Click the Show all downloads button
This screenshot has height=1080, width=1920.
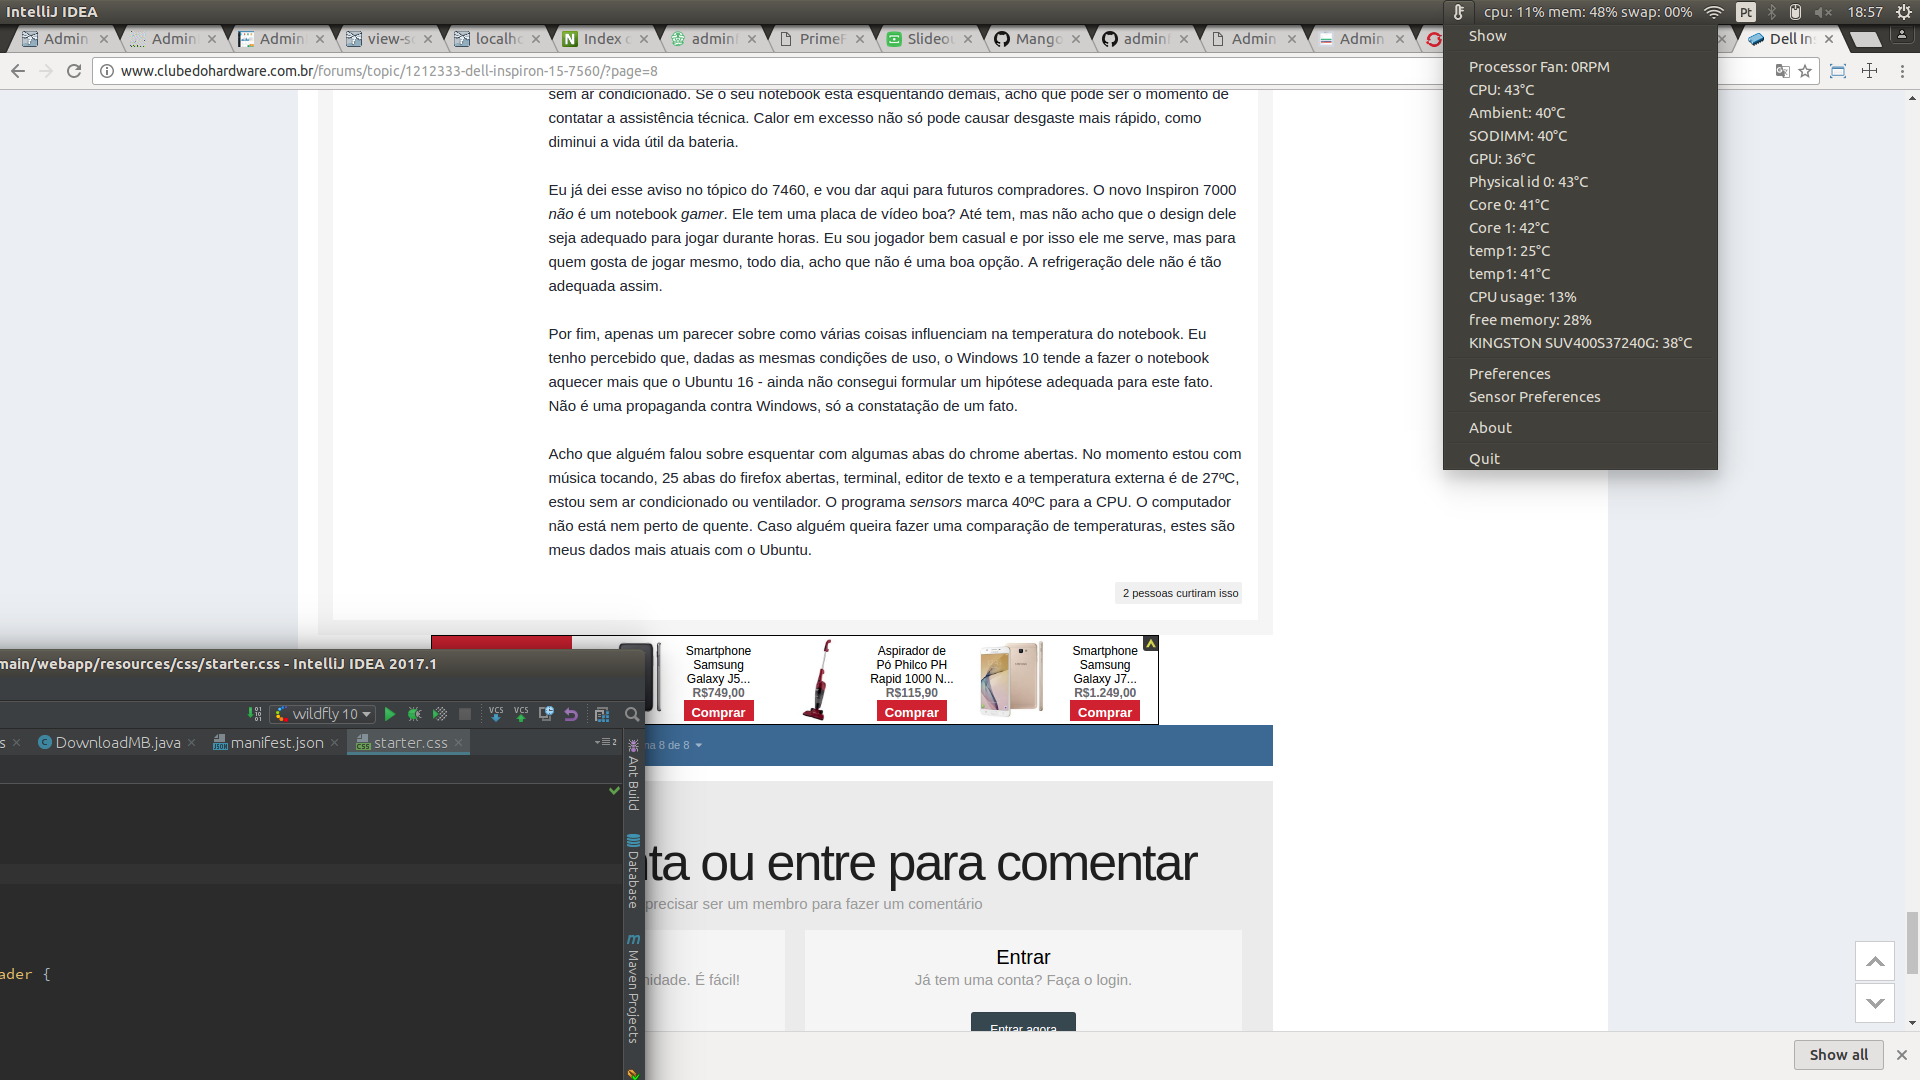point(1838,1054)
